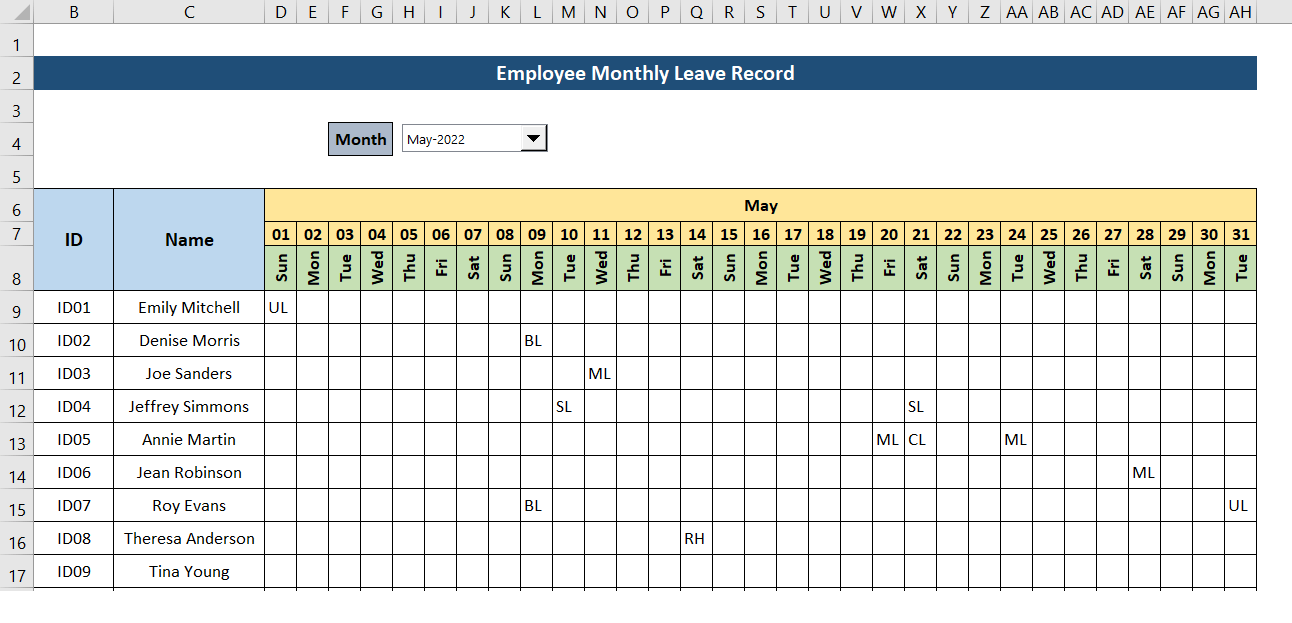Click the name Denise Morris
The width and height of the screenshot is (1292, 623).
click(189, 340)
